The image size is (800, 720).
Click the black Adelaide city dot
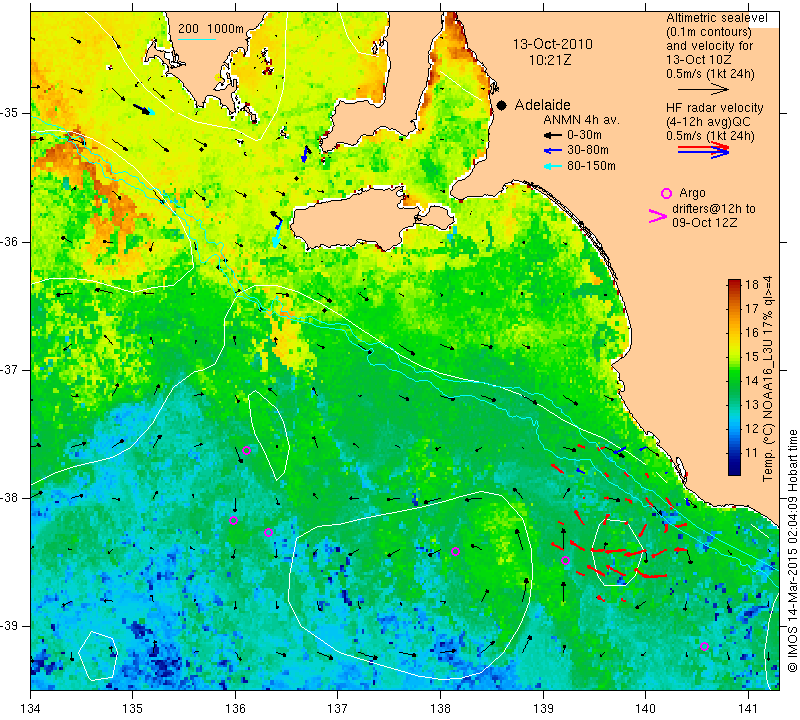[502, 106]
